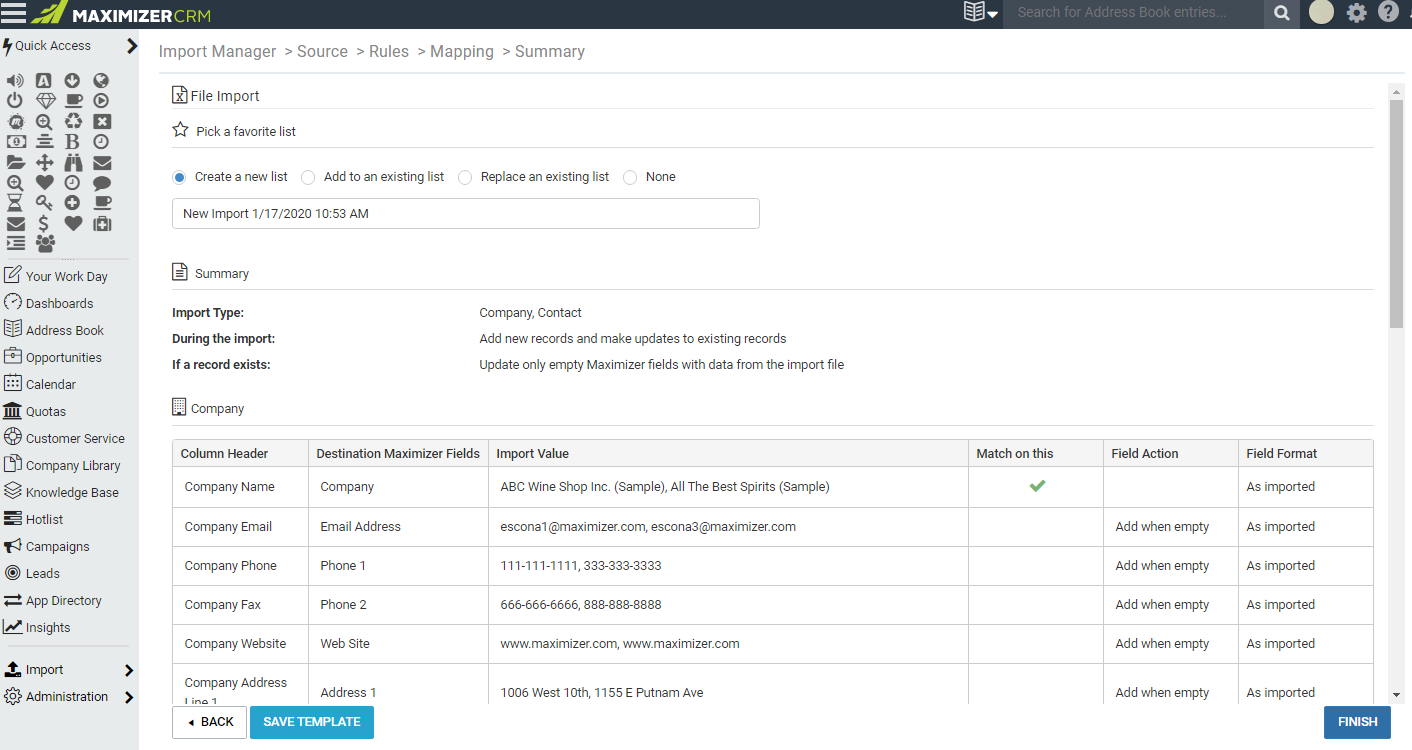
Task: Select the Replace an existing list option
Action: click(x=465, y=177)
